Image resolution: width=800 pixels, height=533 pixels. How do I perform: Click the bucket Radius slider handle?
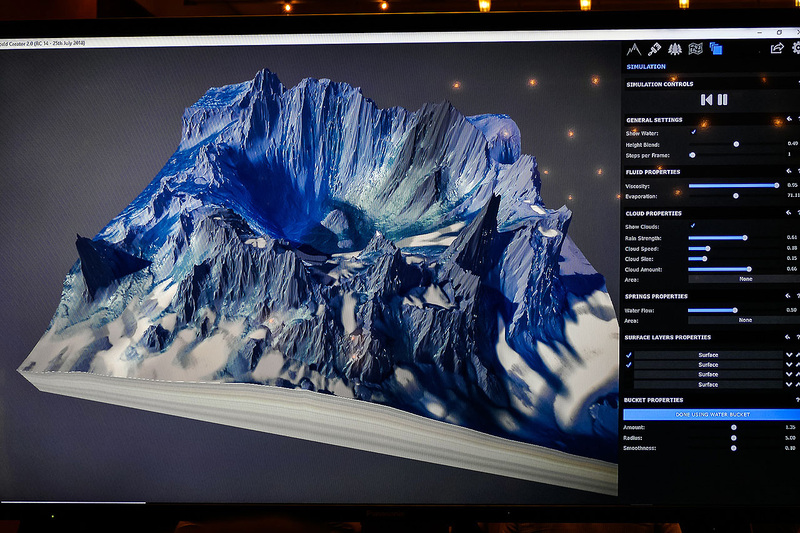(734, 438)
